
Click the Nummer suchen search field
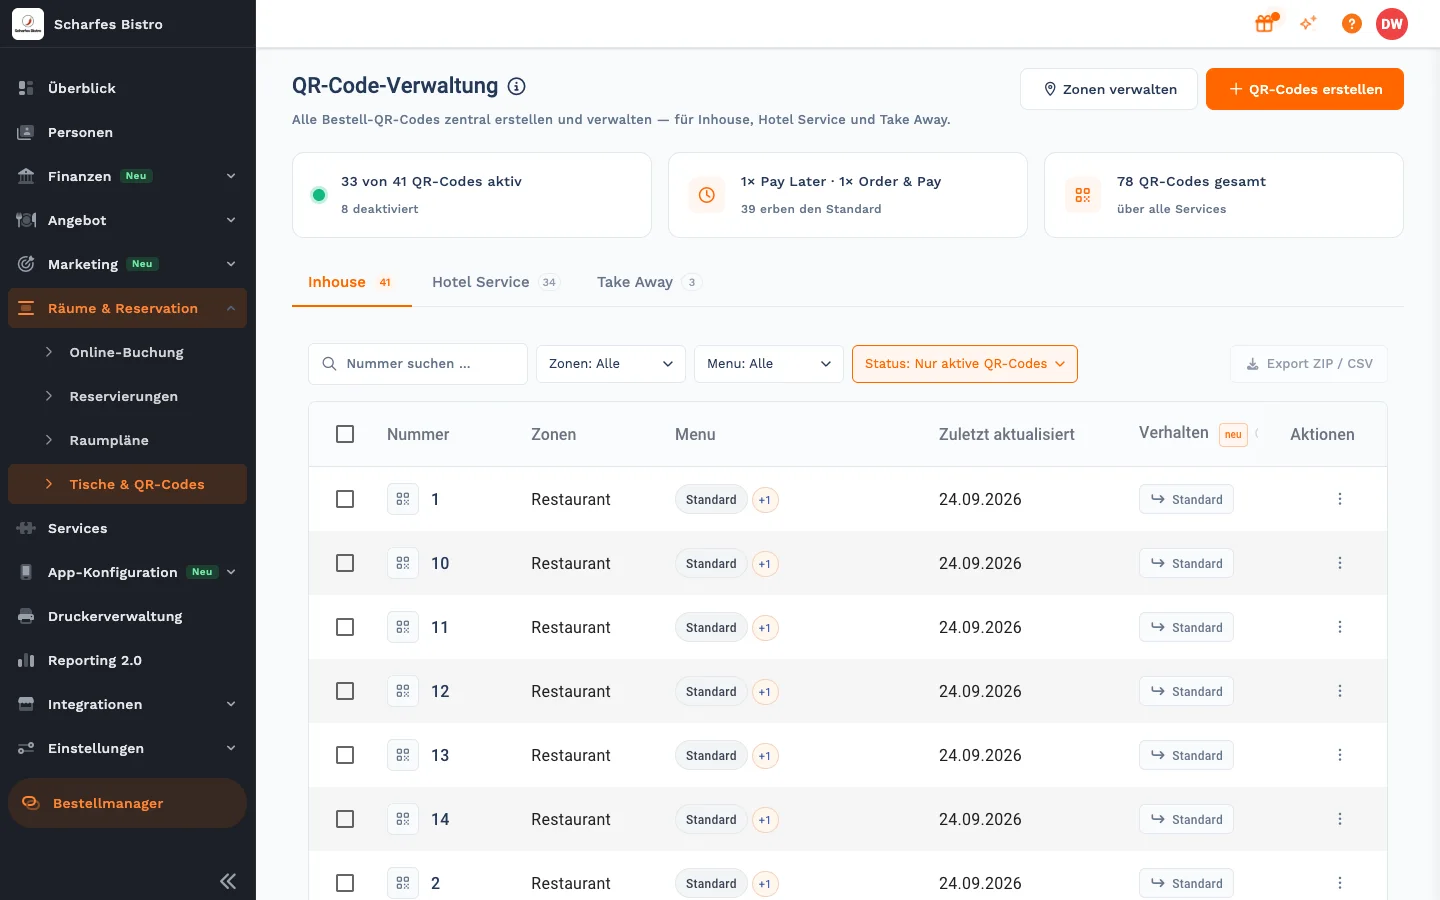click(x=418, y=364)
